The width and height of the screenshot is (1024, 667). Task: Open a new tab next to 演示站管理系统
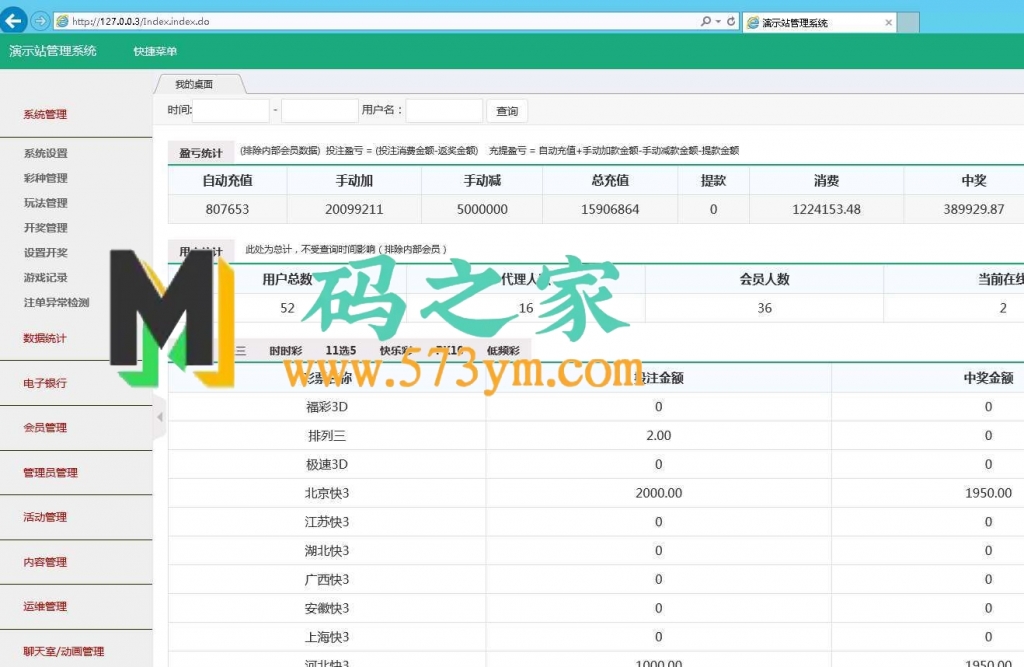[x=908, y=23]
